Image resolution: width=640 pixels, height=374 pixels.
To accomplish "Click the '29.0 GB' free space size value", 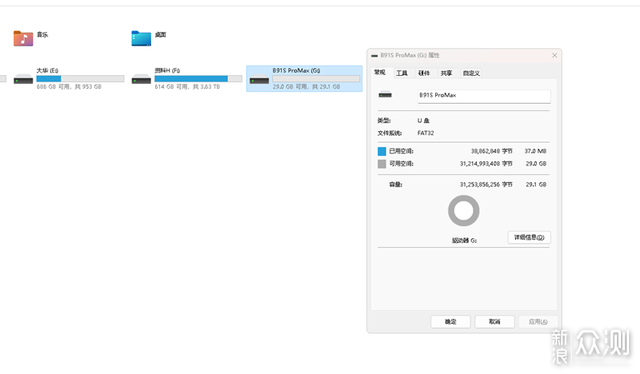I will [x=536, y=164].
